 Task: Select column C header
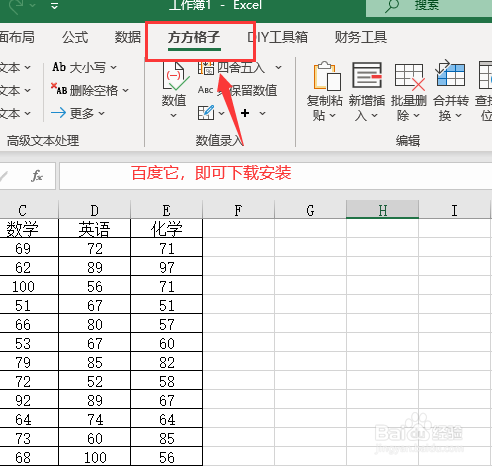[29, 210]
